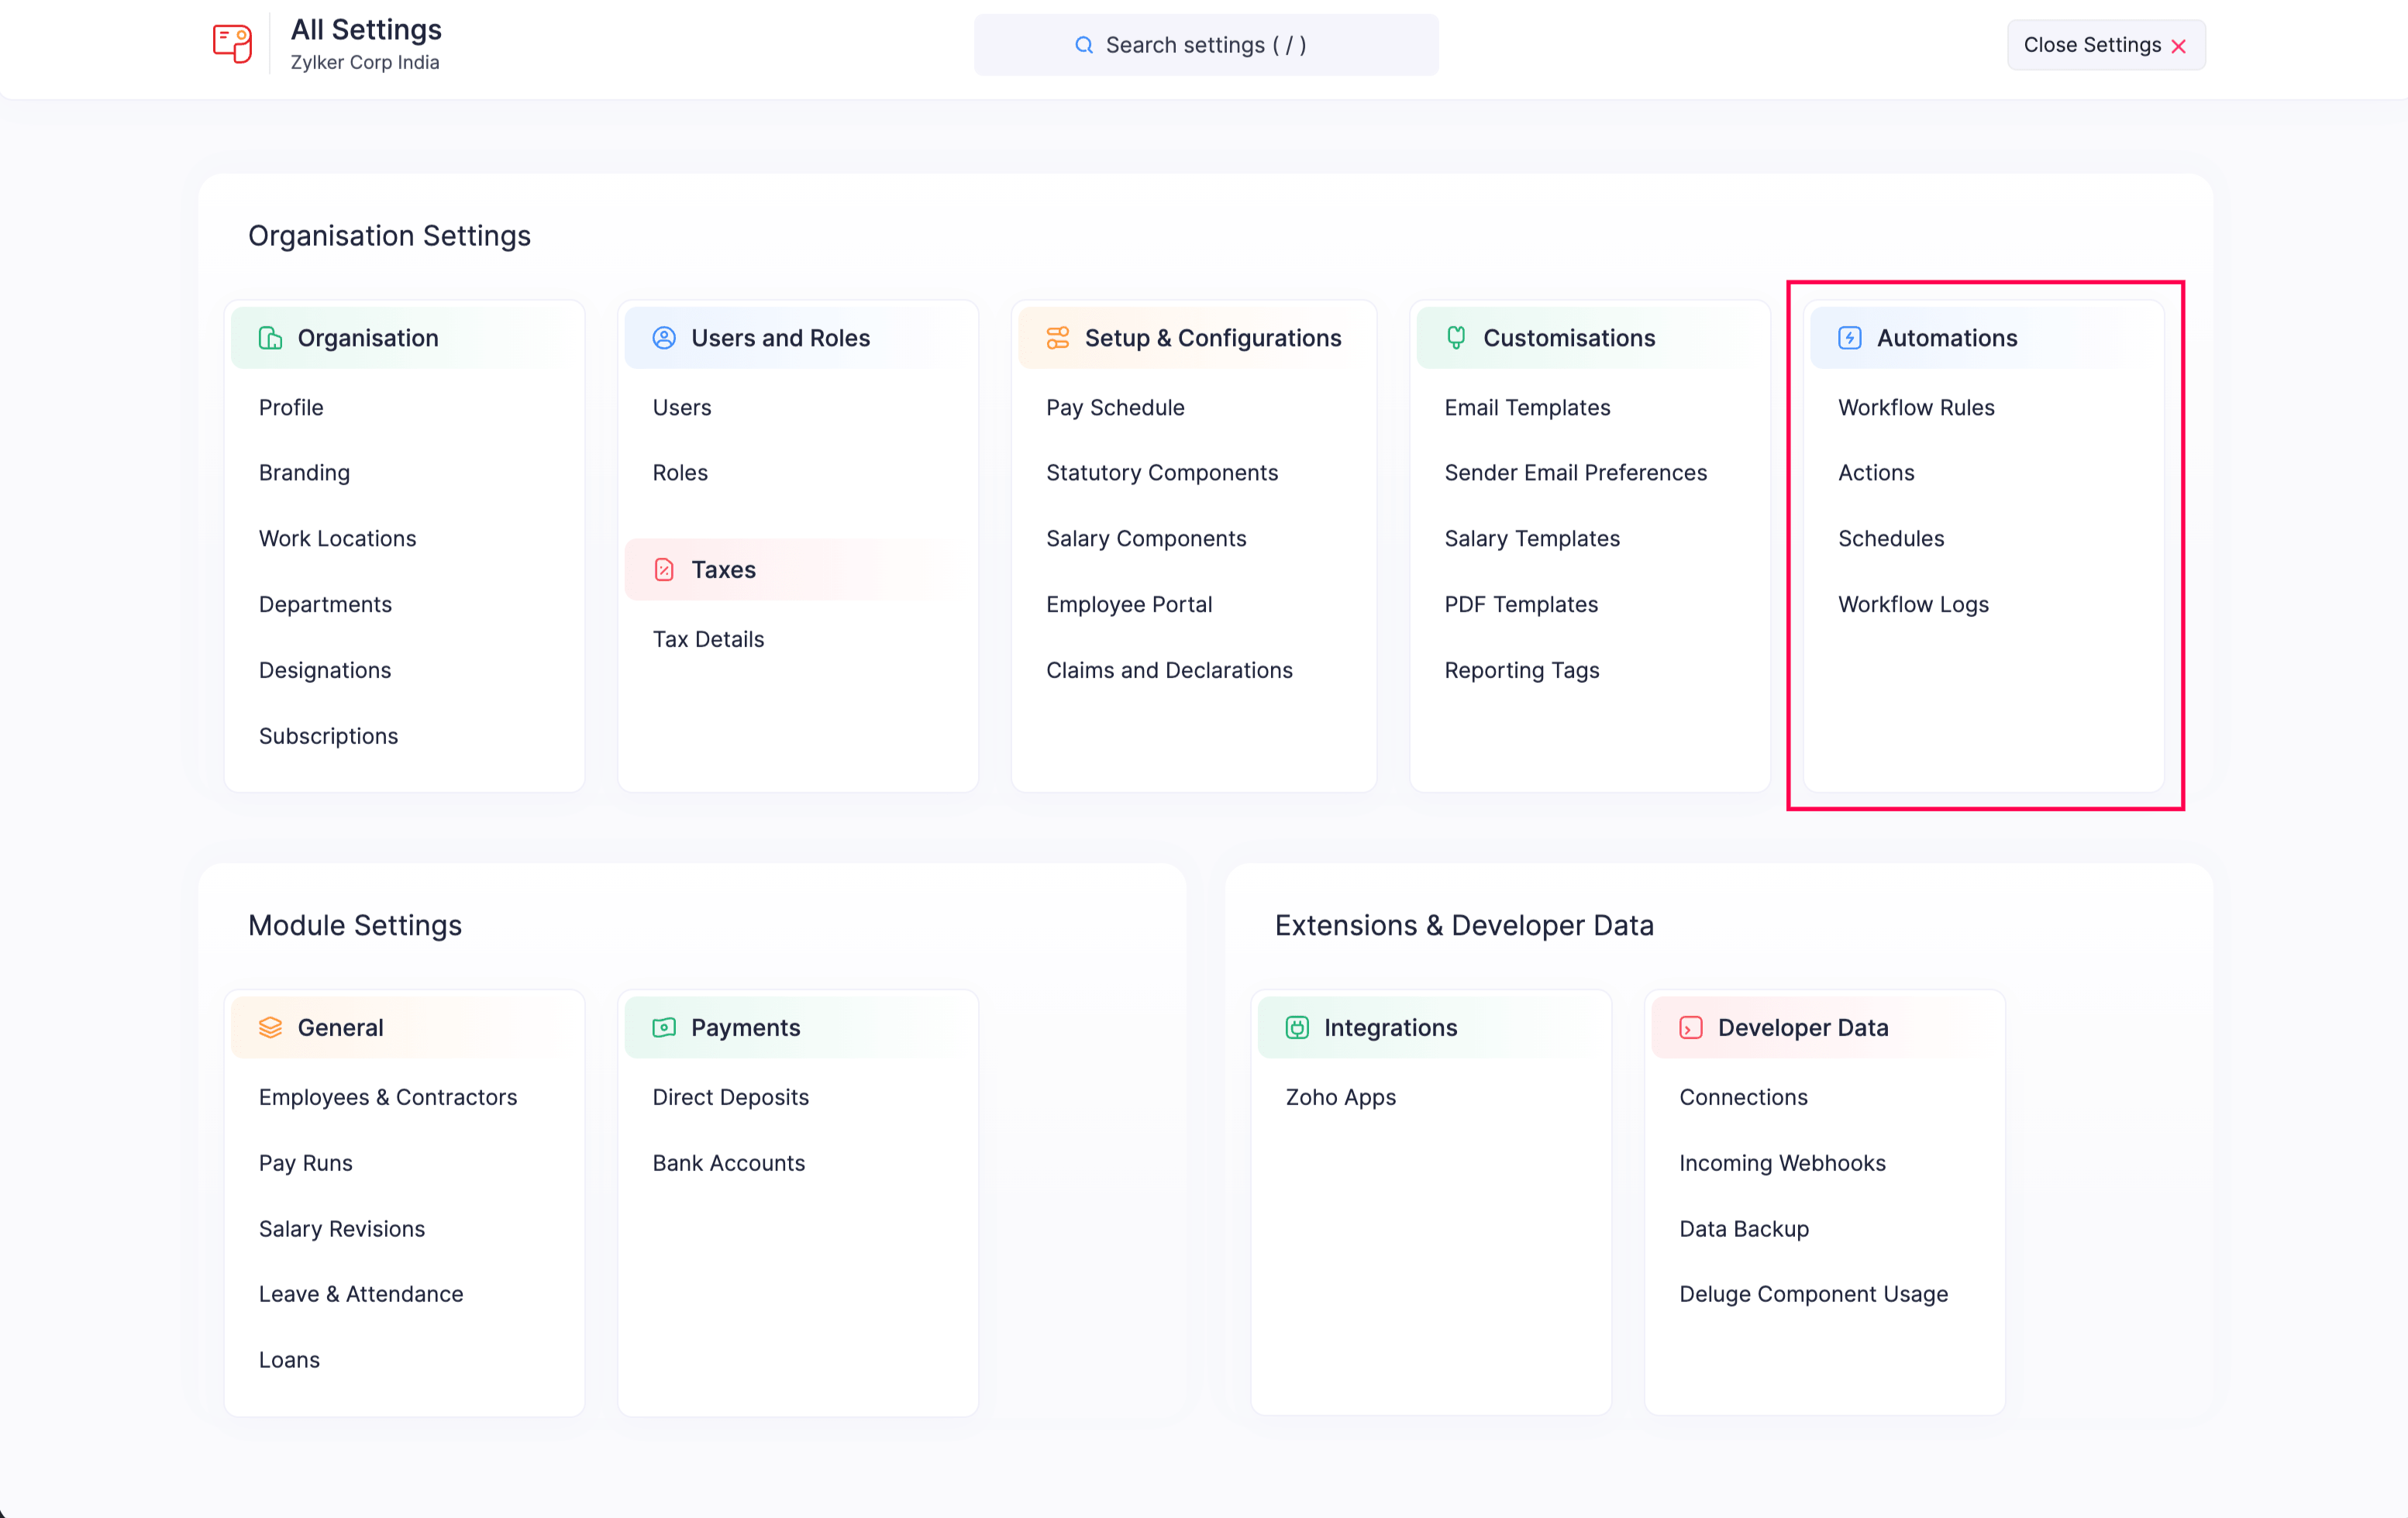The width and height of the screenshot is (2408, 1518).
Task: Open Roles under Users and Roles
Action: [x=680, y=473]
